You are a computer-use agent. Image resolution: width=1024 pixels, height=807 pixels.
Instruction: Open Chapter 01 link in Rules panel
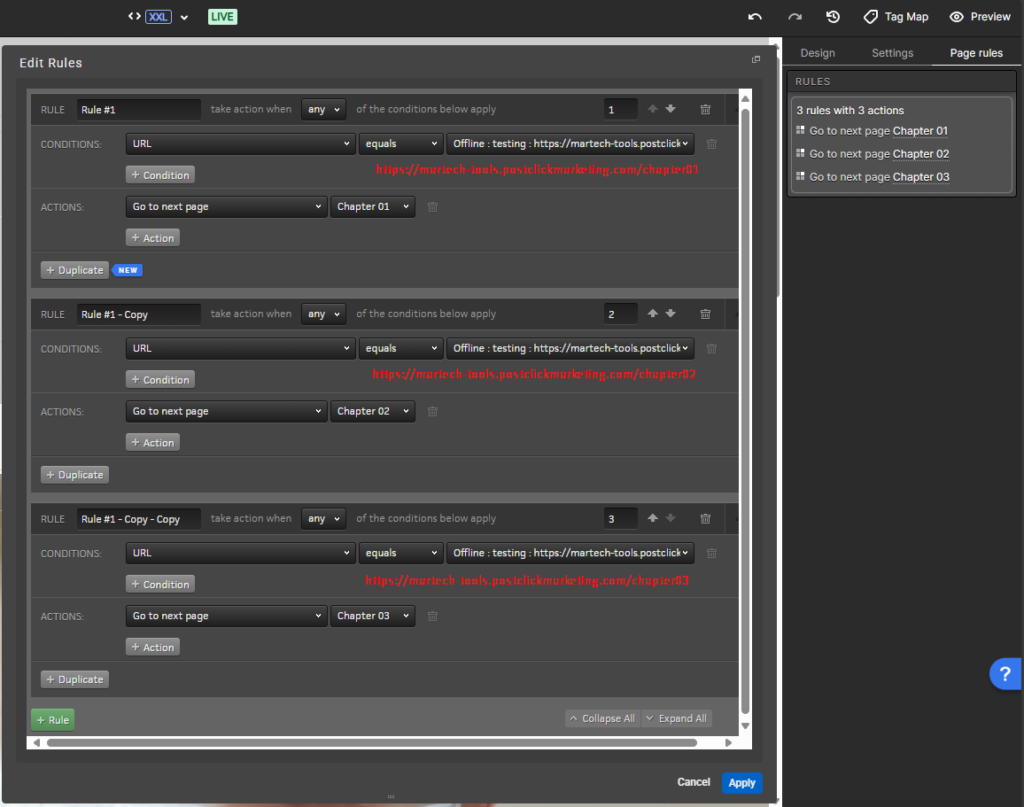(920, 131)
